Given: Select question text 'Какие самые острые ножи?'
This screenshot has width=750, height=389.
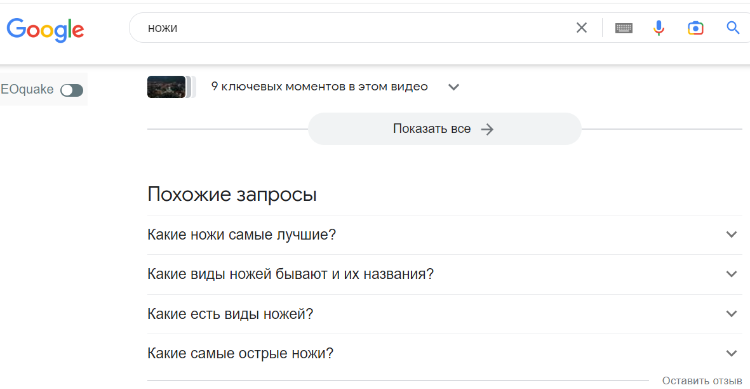Looking at the screenshot, I should 240,354.
